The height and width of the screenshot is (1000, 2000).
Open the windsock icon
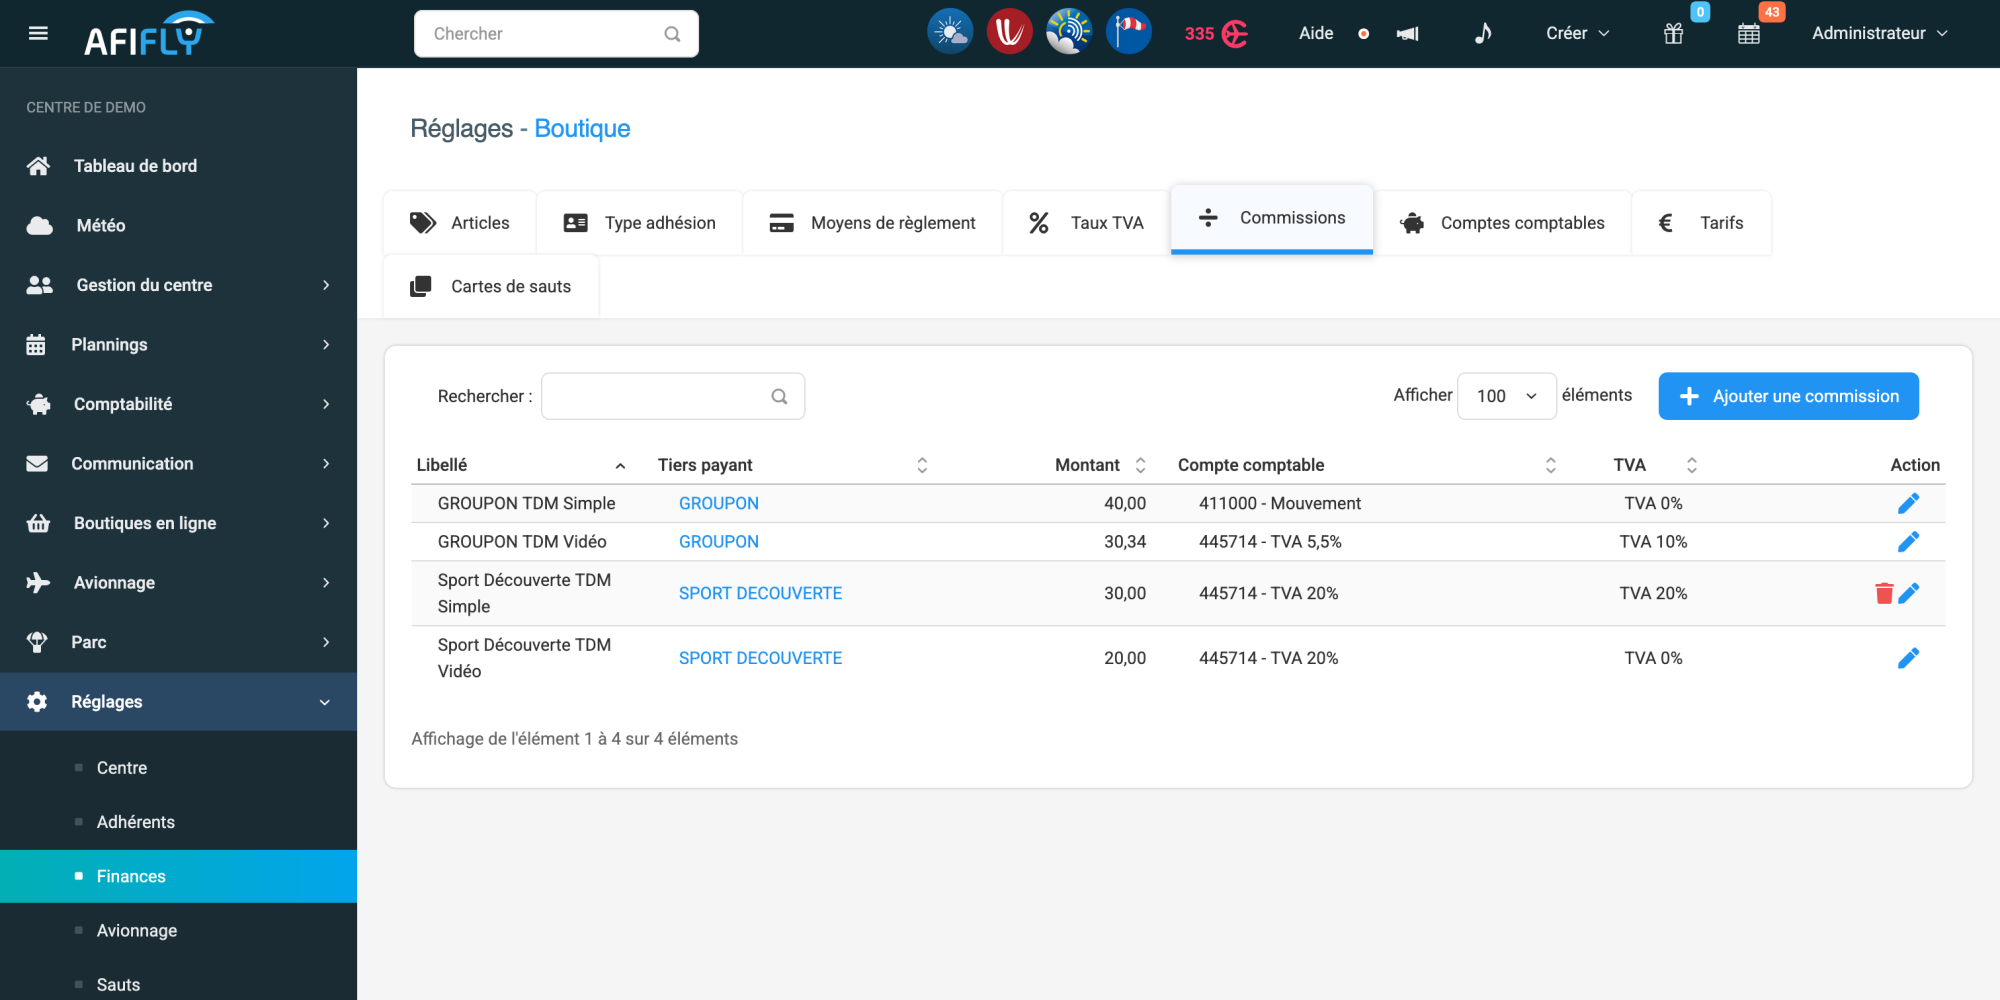pos(1129,32)
